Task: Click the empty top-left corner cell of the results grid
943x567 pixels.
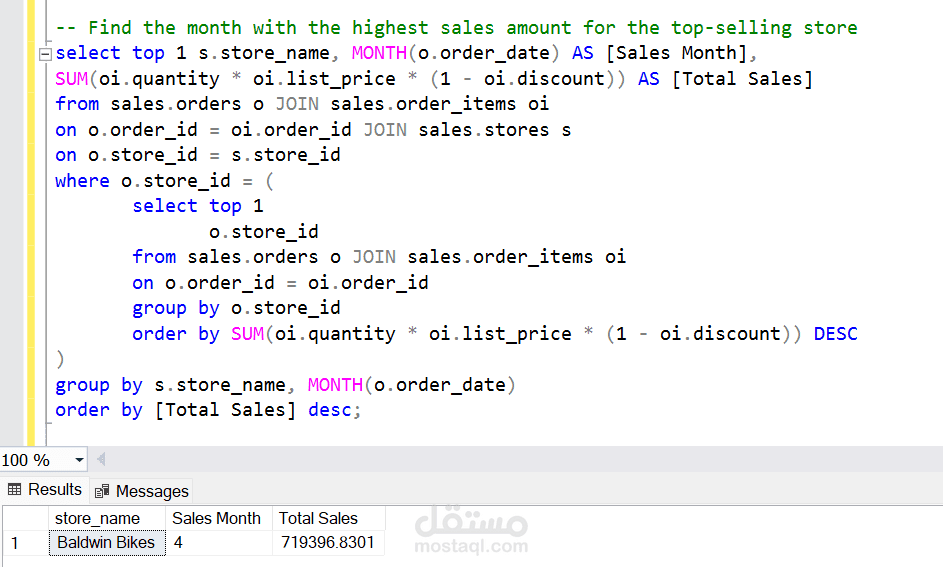Action: point(25,518)
